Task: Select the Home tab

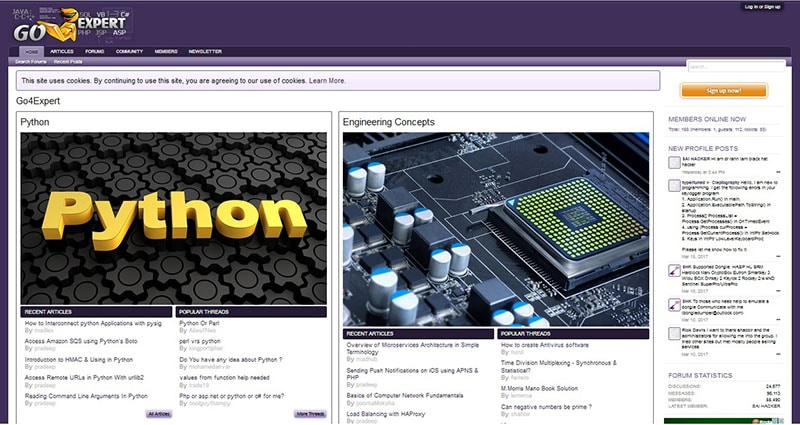Action: (32, 52)
